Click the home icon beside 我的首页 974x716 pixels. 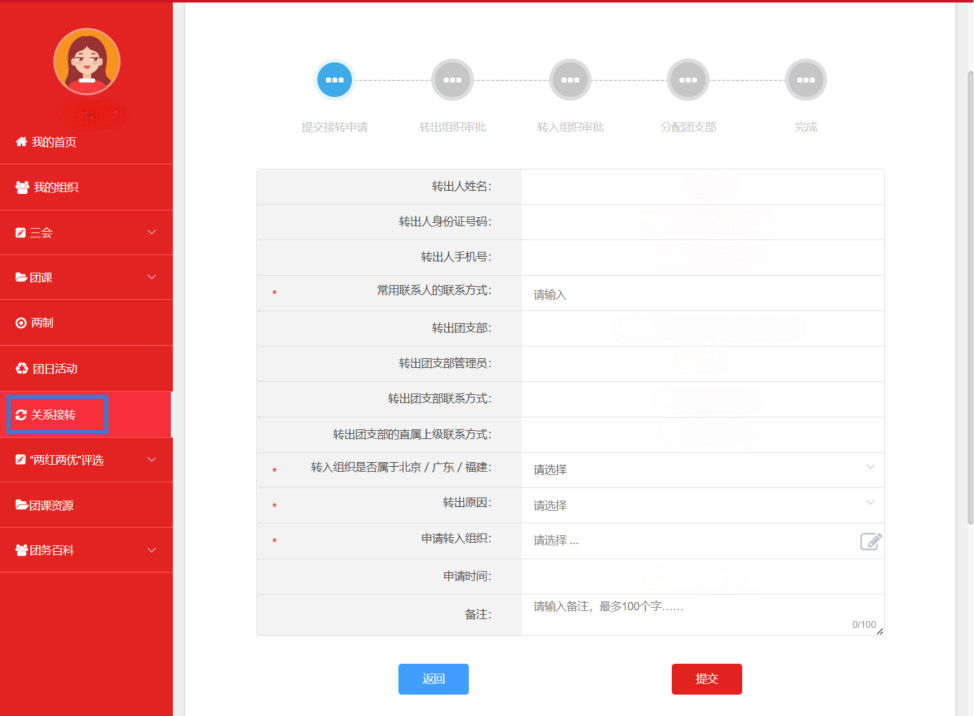pos(21,142)
